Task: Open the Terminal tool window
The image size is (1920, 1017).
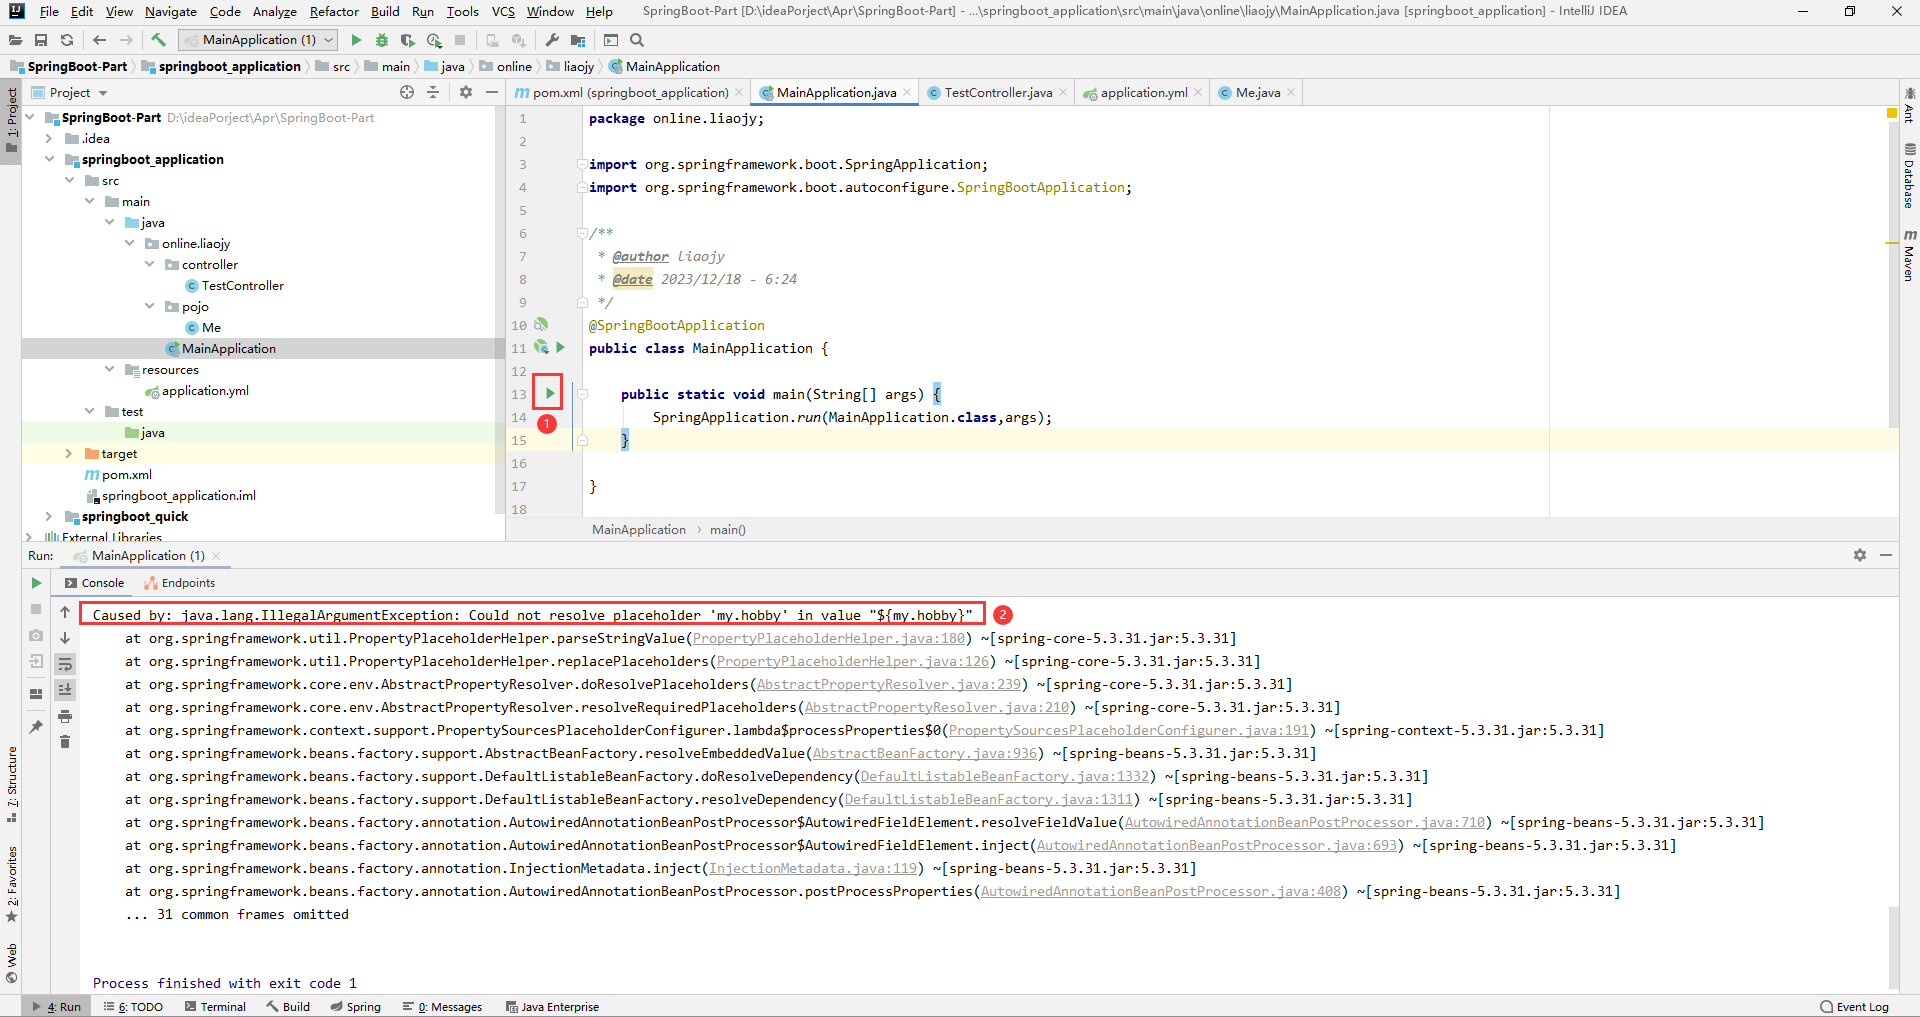Action: (x=215, y=1007)
